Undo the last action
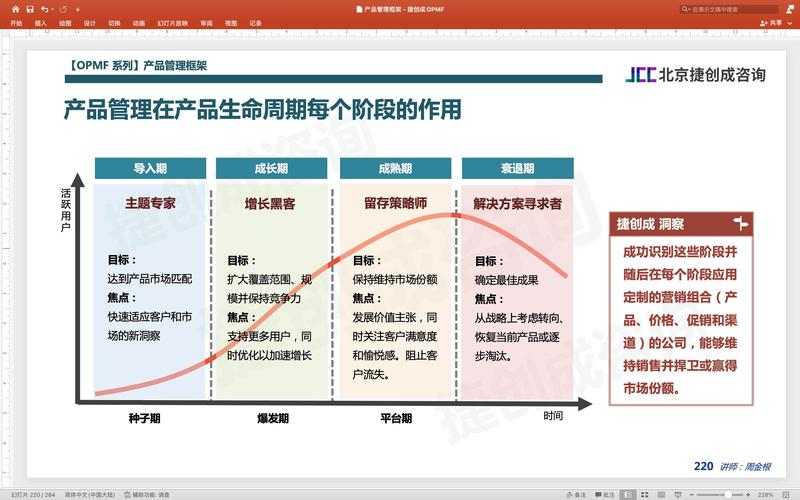This screenshot has width=800, height=500. 45,9
